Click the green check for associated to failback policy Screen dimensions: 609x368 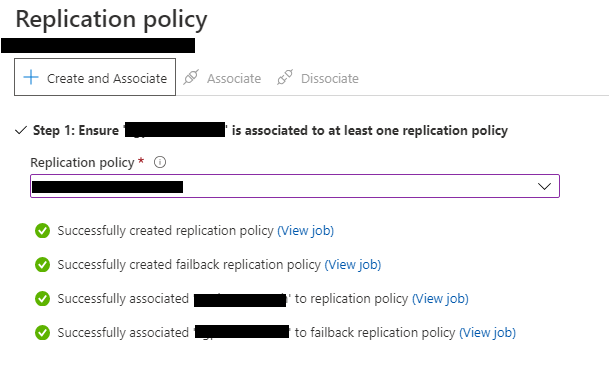tap(42, 333)
